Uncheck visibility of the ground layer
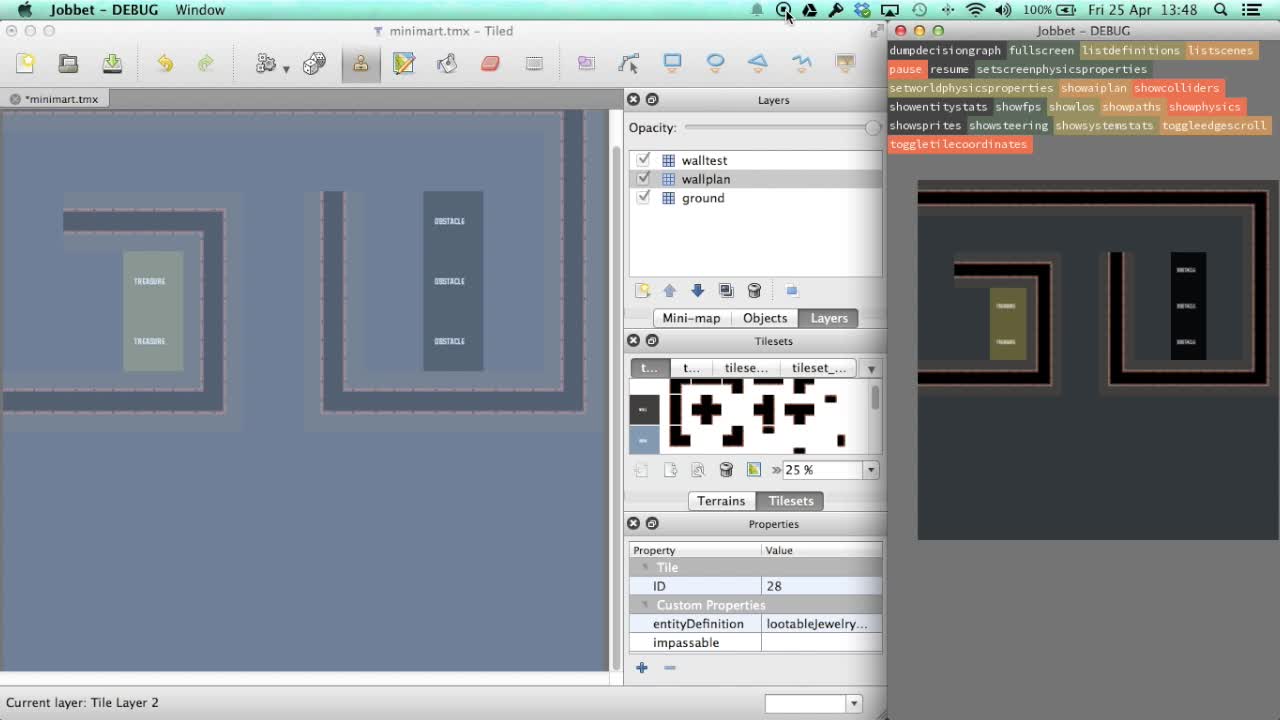This screenshot has height=720, width=1280. point(643,198)
